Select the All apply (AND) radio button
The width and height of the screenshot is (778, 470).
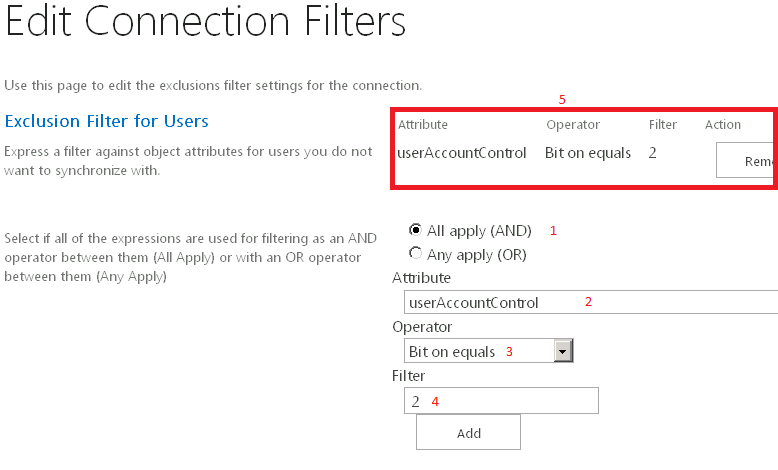point(415,230)
